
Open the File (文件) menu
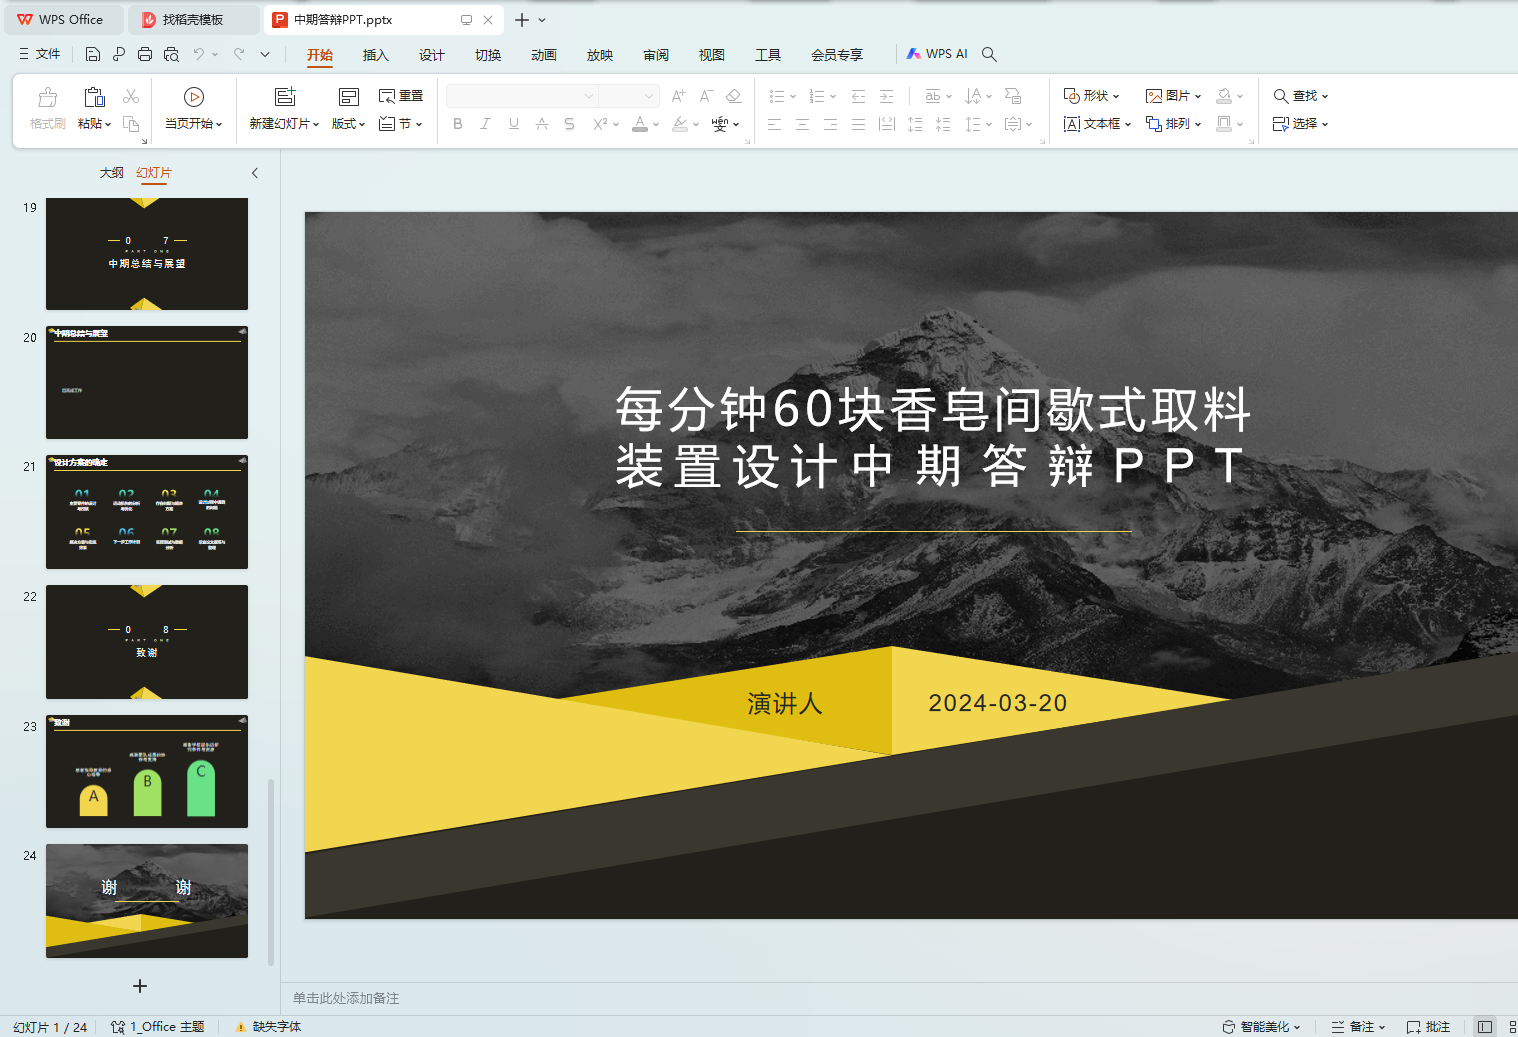[40, 54]
